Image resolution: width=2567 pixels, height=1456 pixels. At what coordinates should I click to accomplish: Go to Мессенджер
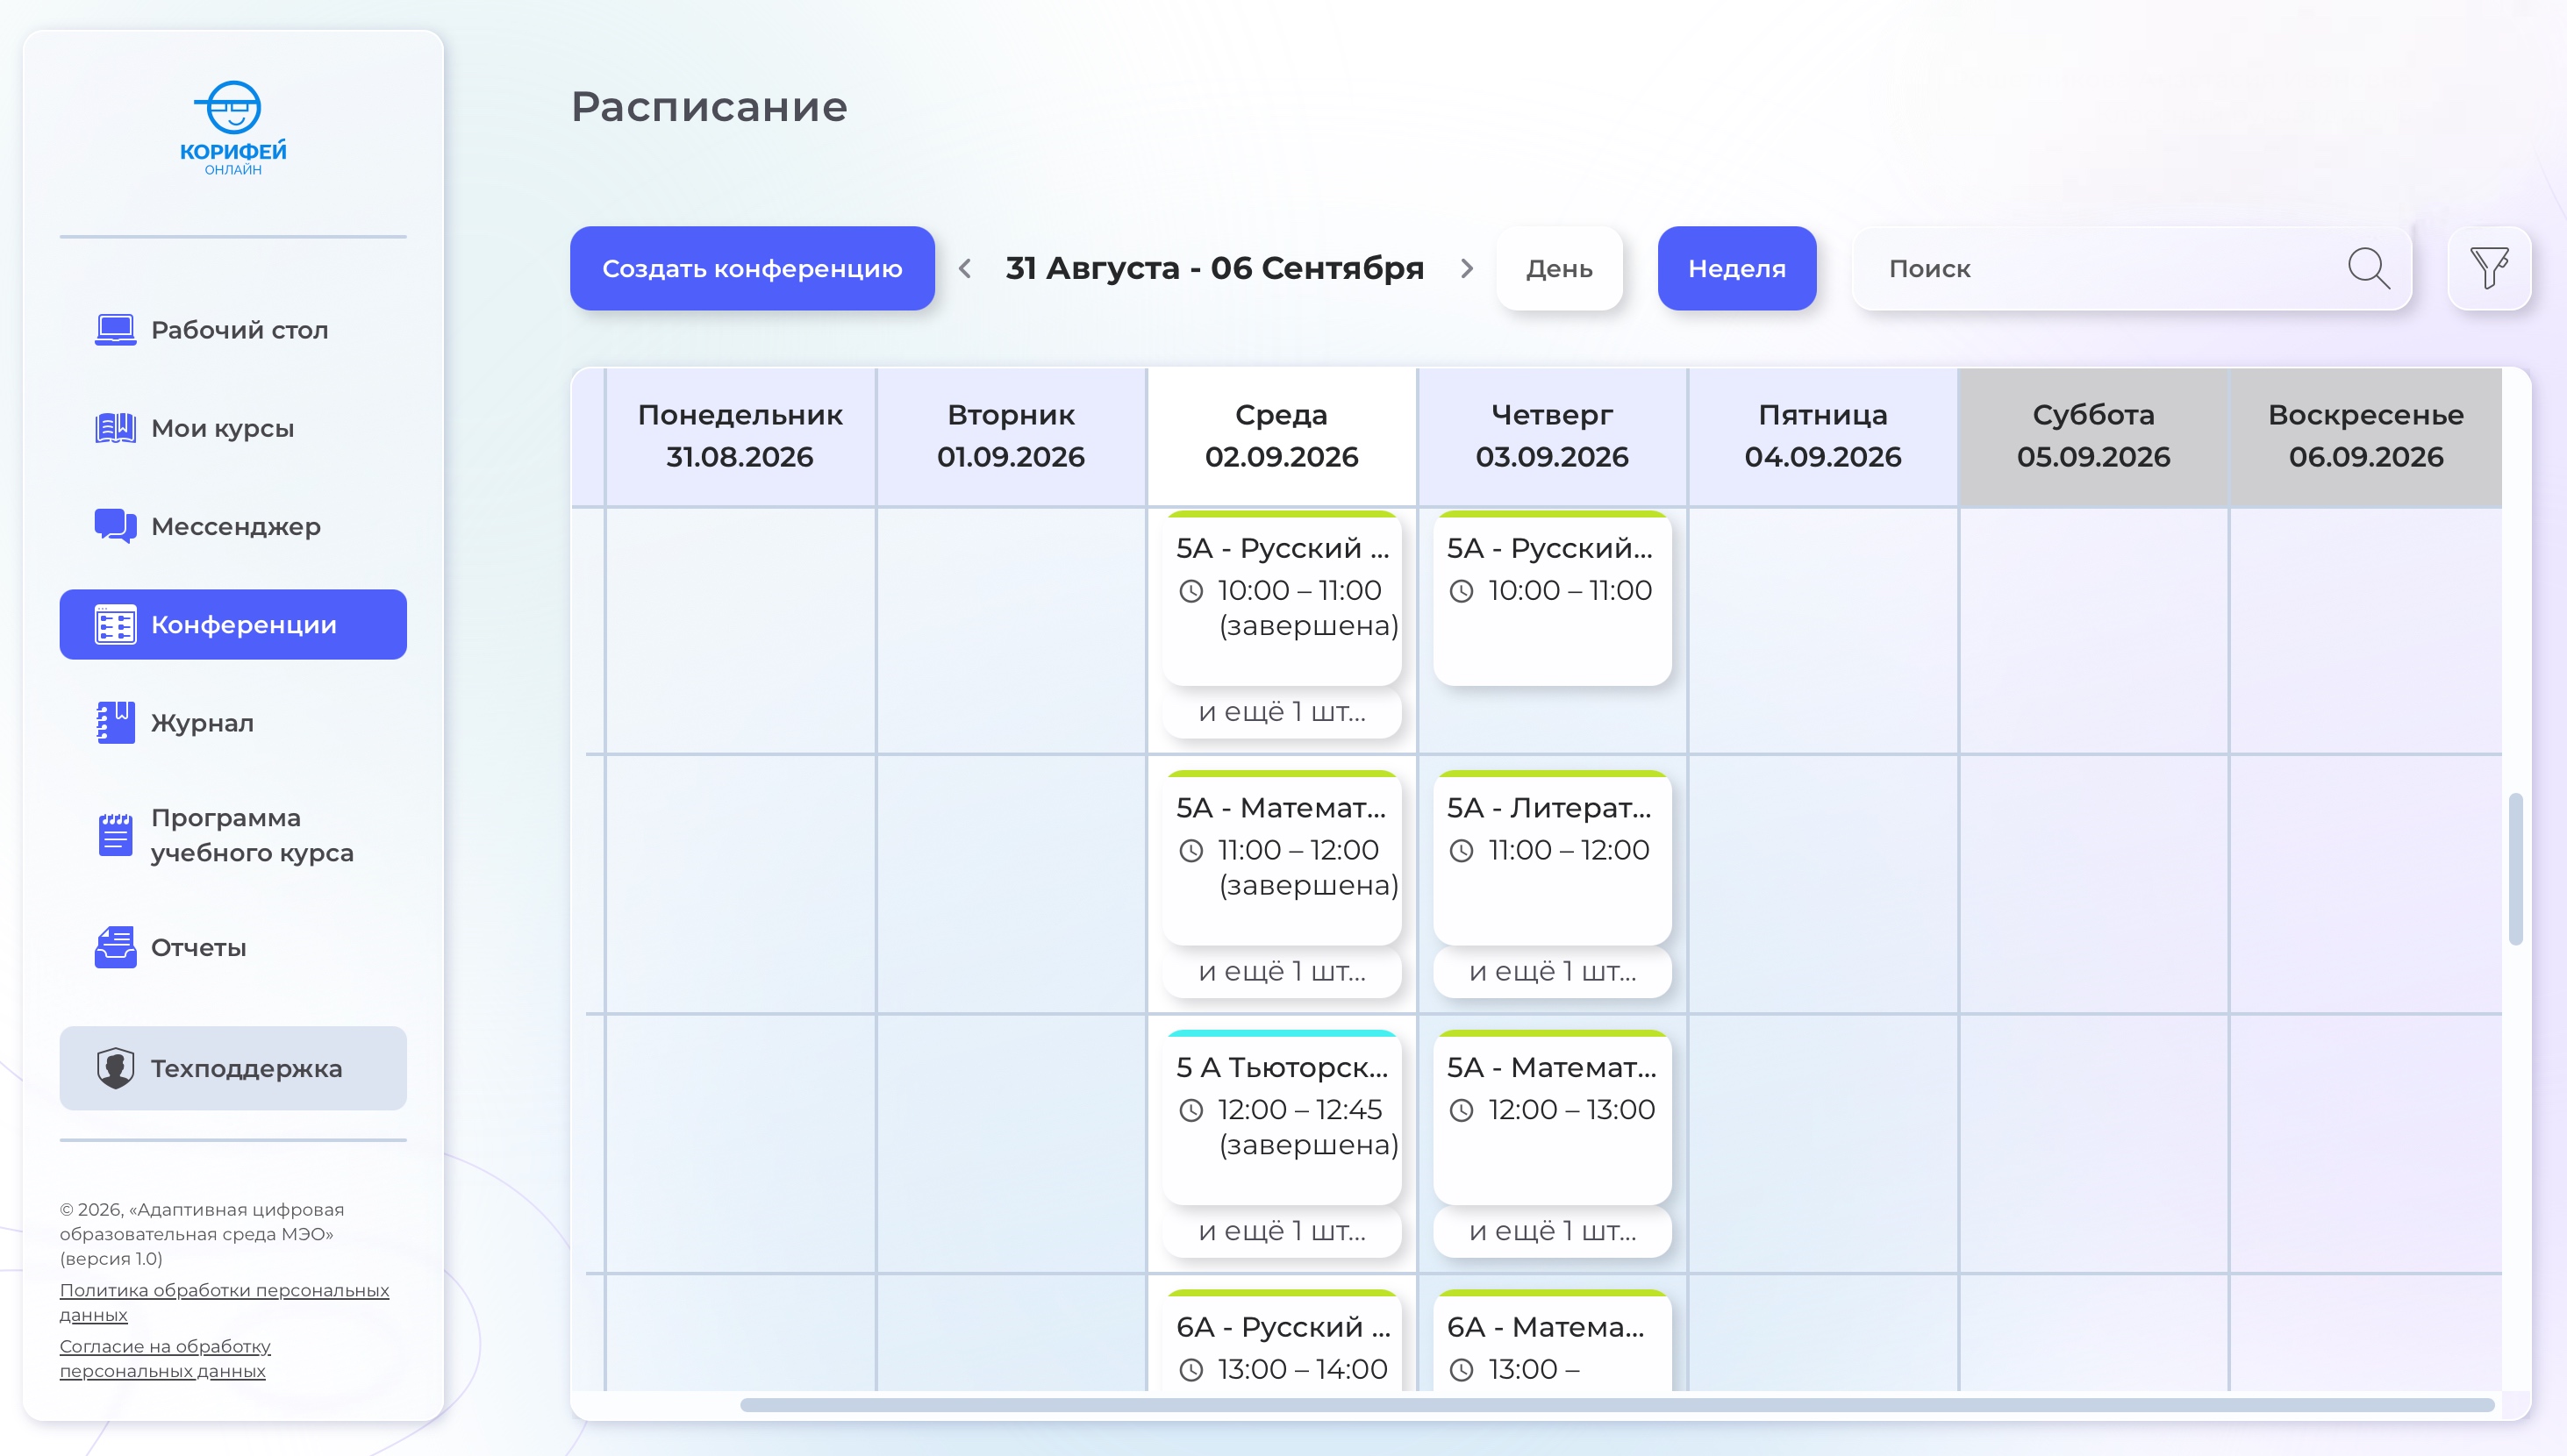[233, 526]
